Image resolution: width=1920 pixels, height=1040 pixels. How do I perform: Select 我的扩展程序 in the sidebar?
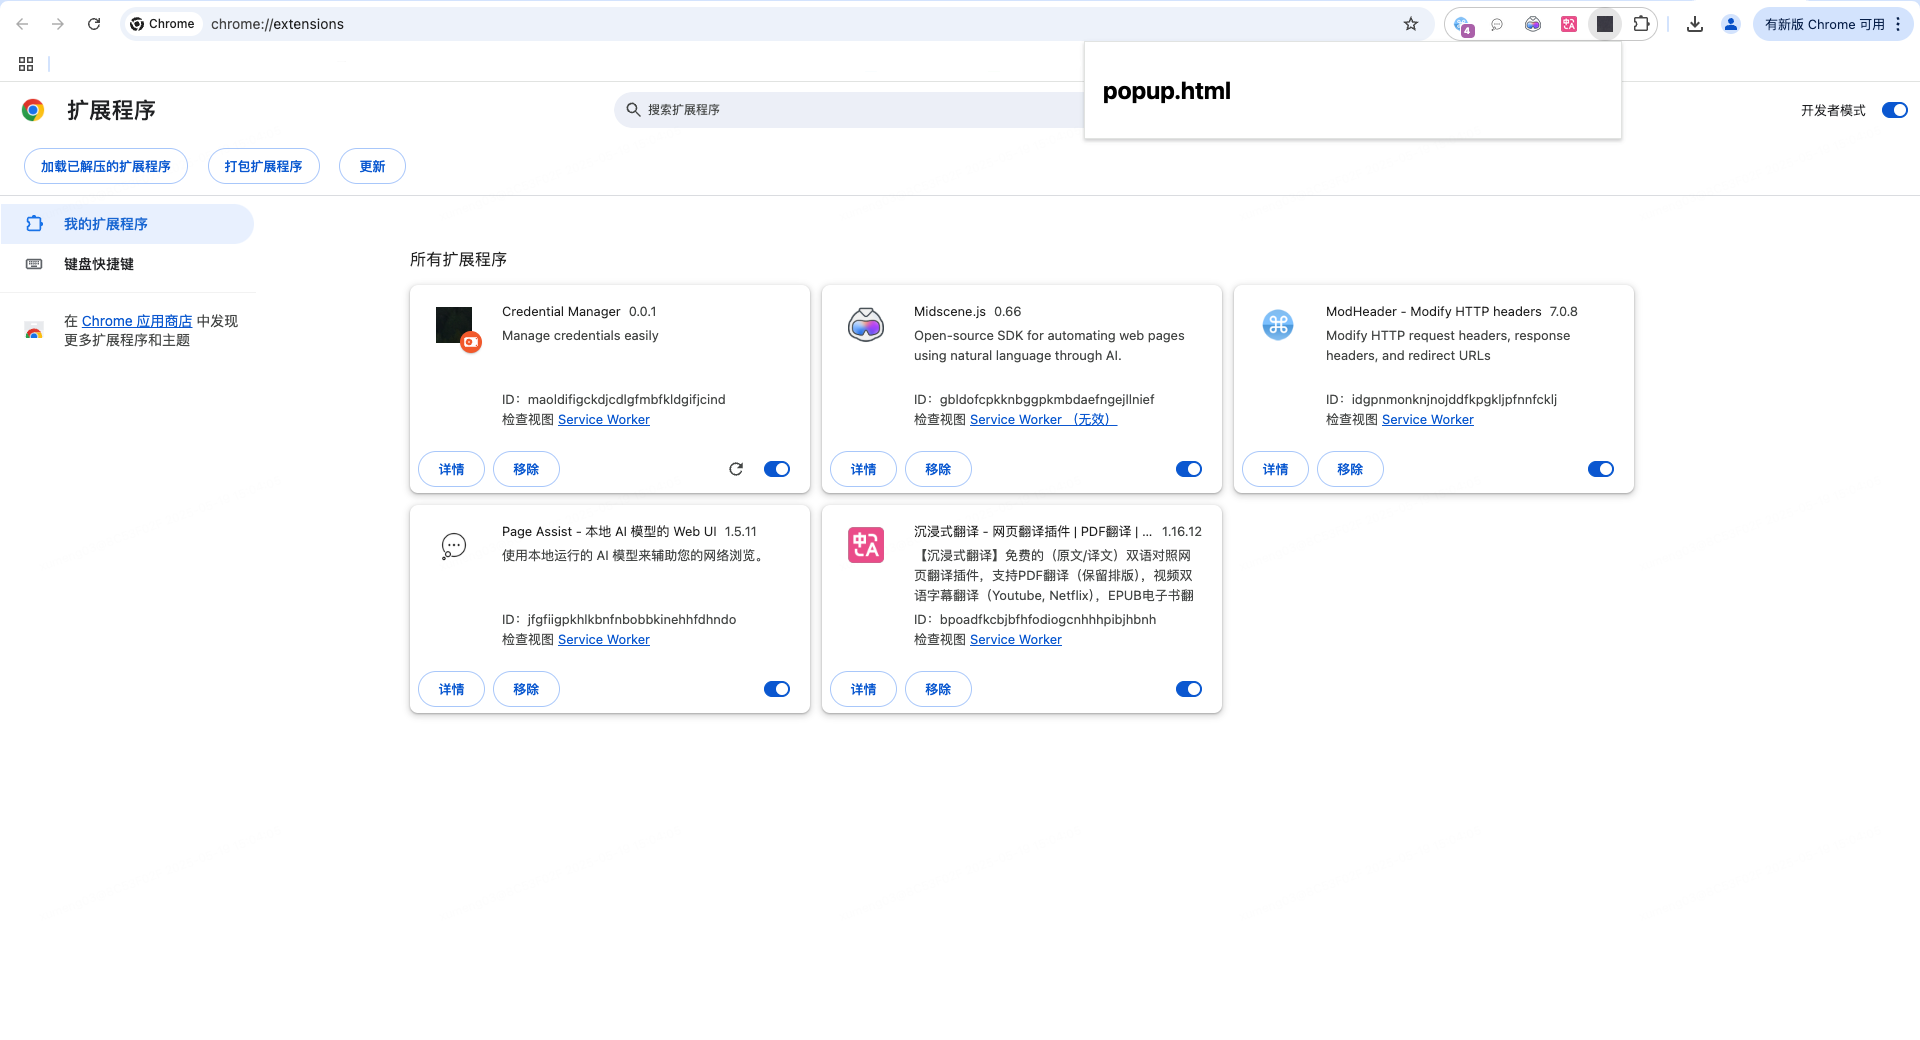(127, 224)
